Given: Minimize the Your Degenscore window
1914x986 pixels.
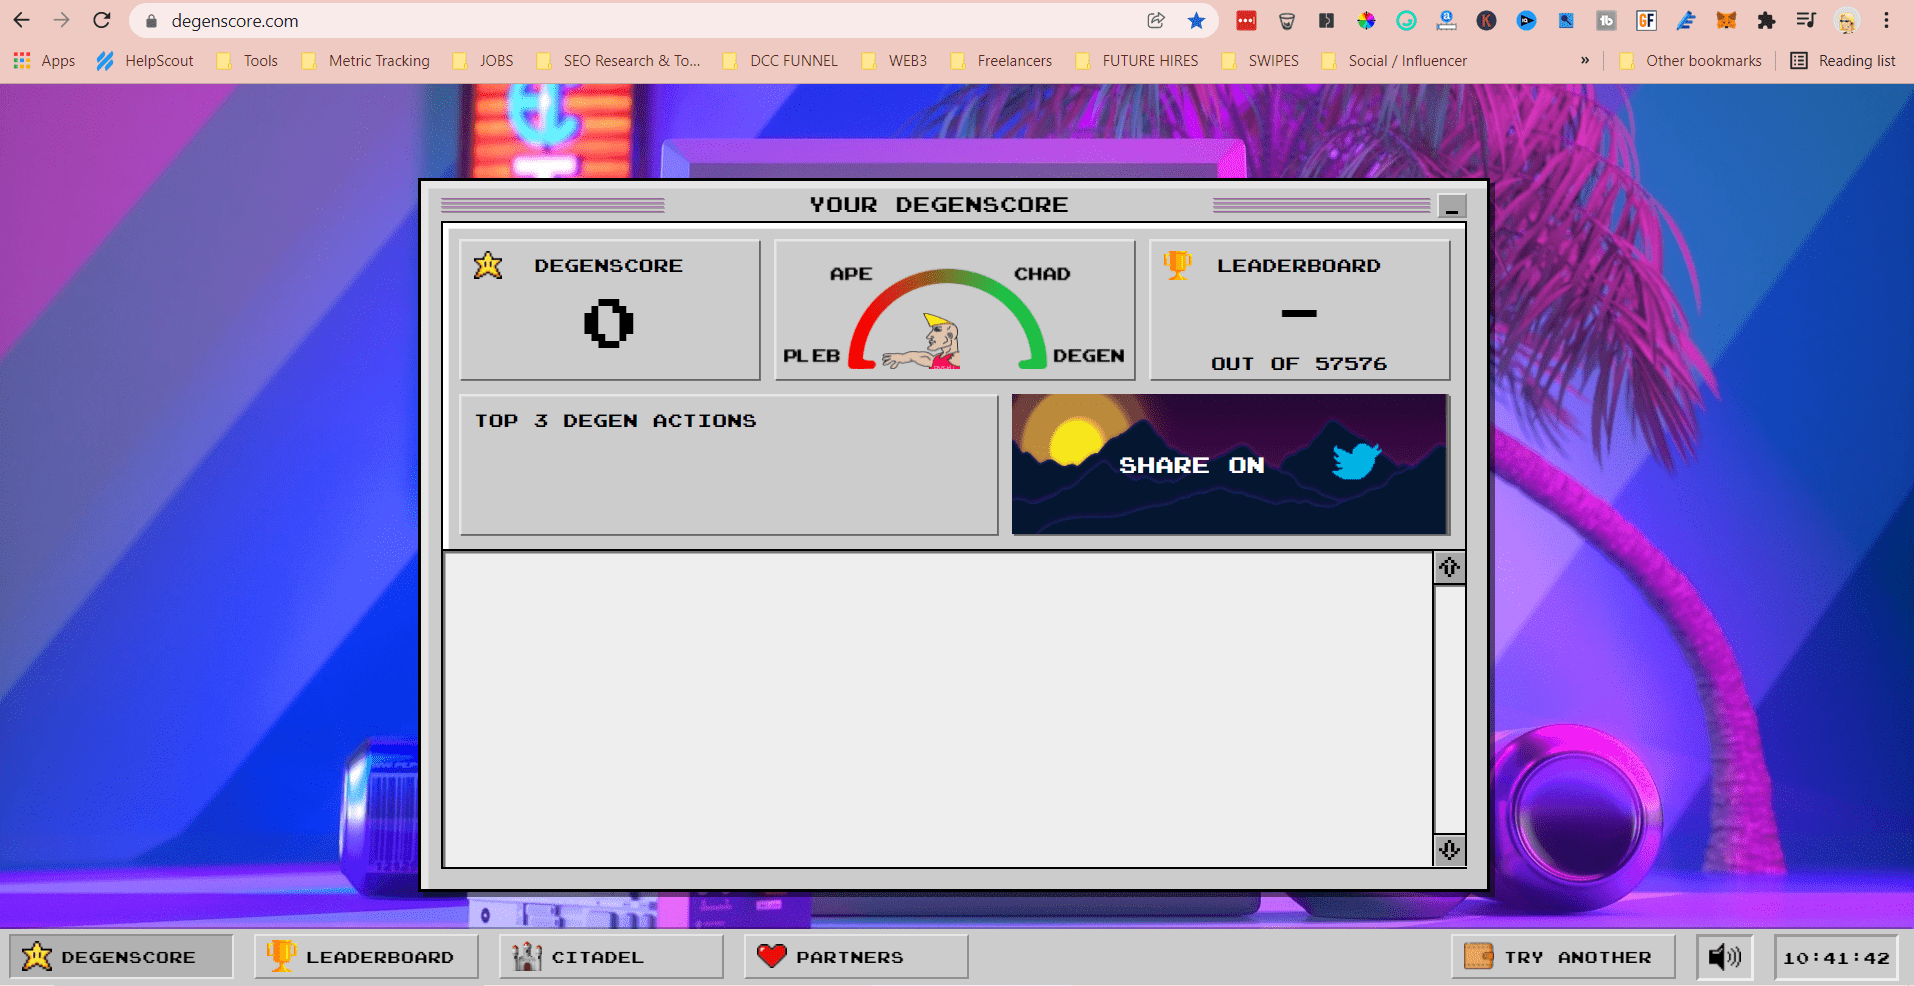Looking at the screenshot, I should point(1452,206).
